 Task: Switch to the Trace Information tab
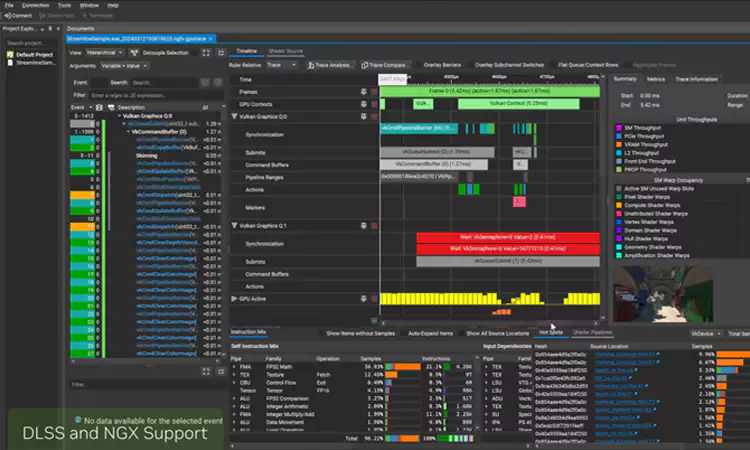click(696, 79)
